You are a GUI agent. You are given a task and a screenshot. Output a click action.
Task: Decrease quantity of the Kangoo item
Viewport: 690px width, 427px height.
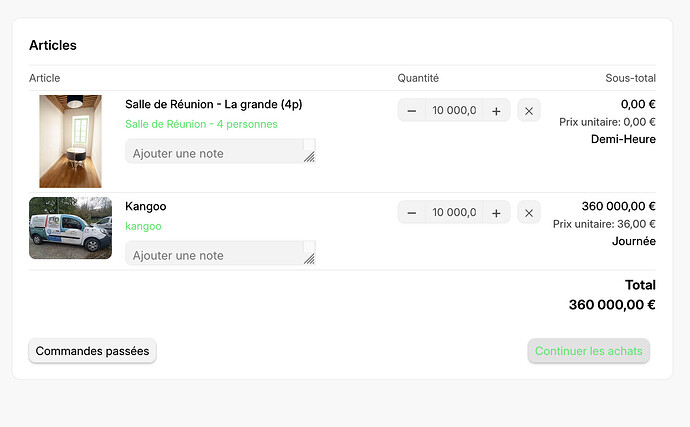coord(411,213)
